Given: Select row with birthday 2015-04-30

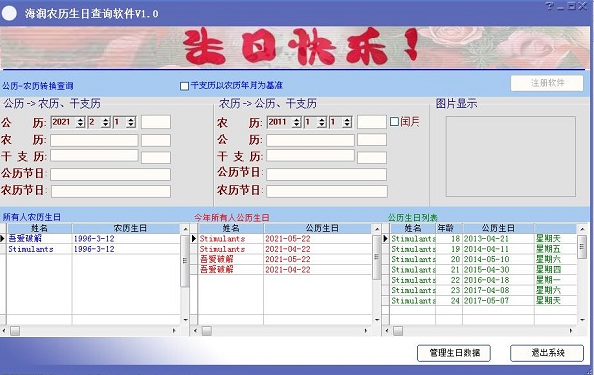Looking at the screenshot, I should tap(483, 270).
